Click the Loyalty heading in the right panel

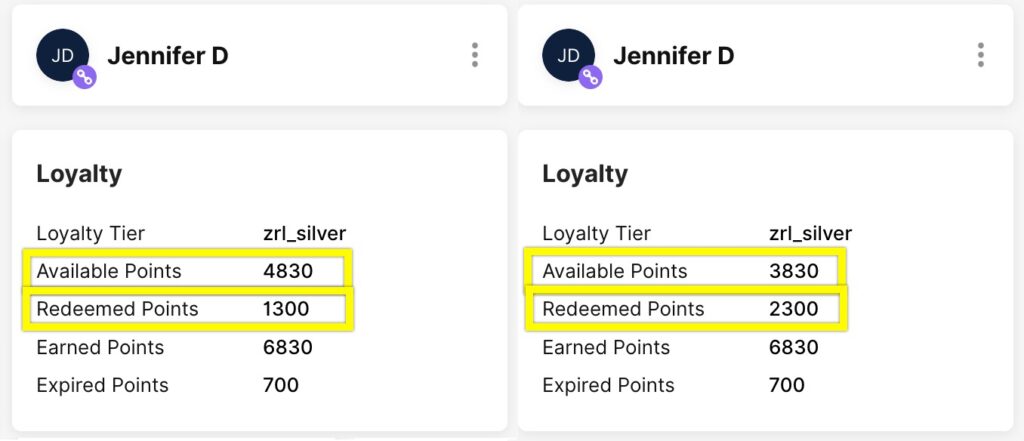click(x=585, y=174)
